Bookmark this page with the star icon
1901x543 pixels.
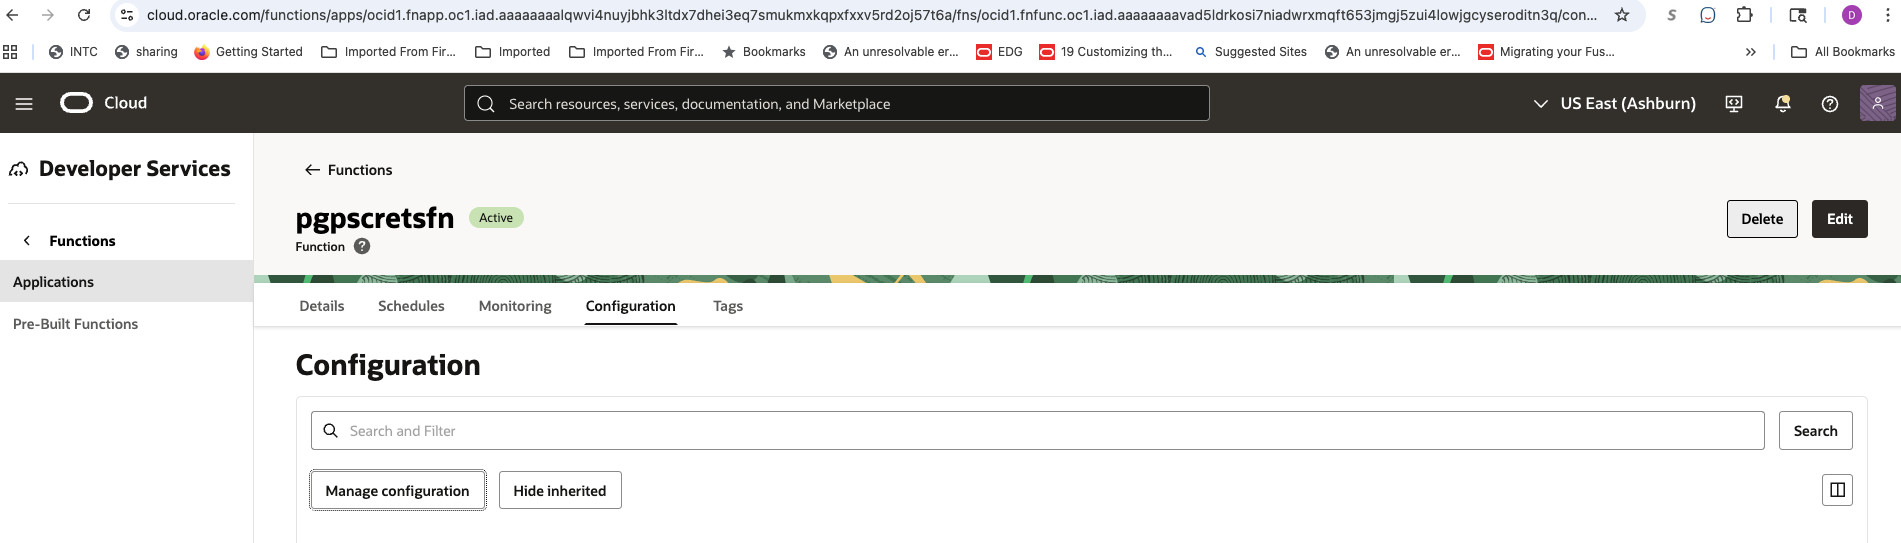tap(1622, 15)
